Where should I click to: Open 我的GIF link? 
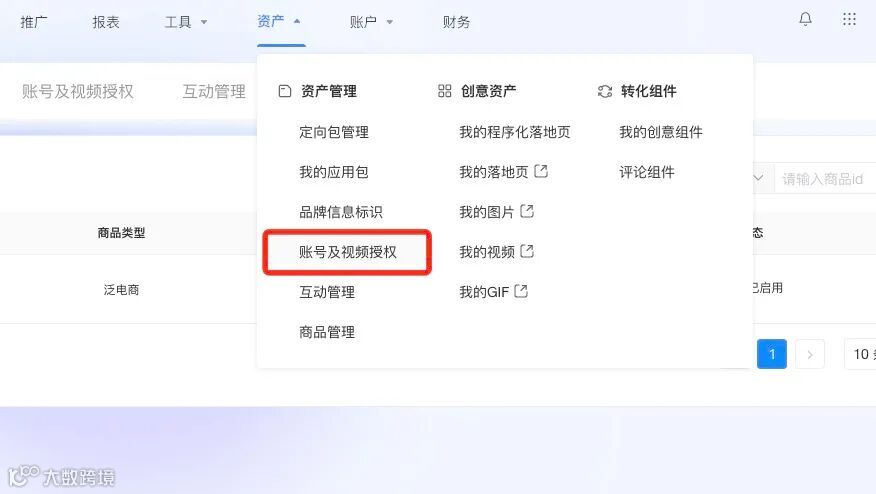coord(484,292)
